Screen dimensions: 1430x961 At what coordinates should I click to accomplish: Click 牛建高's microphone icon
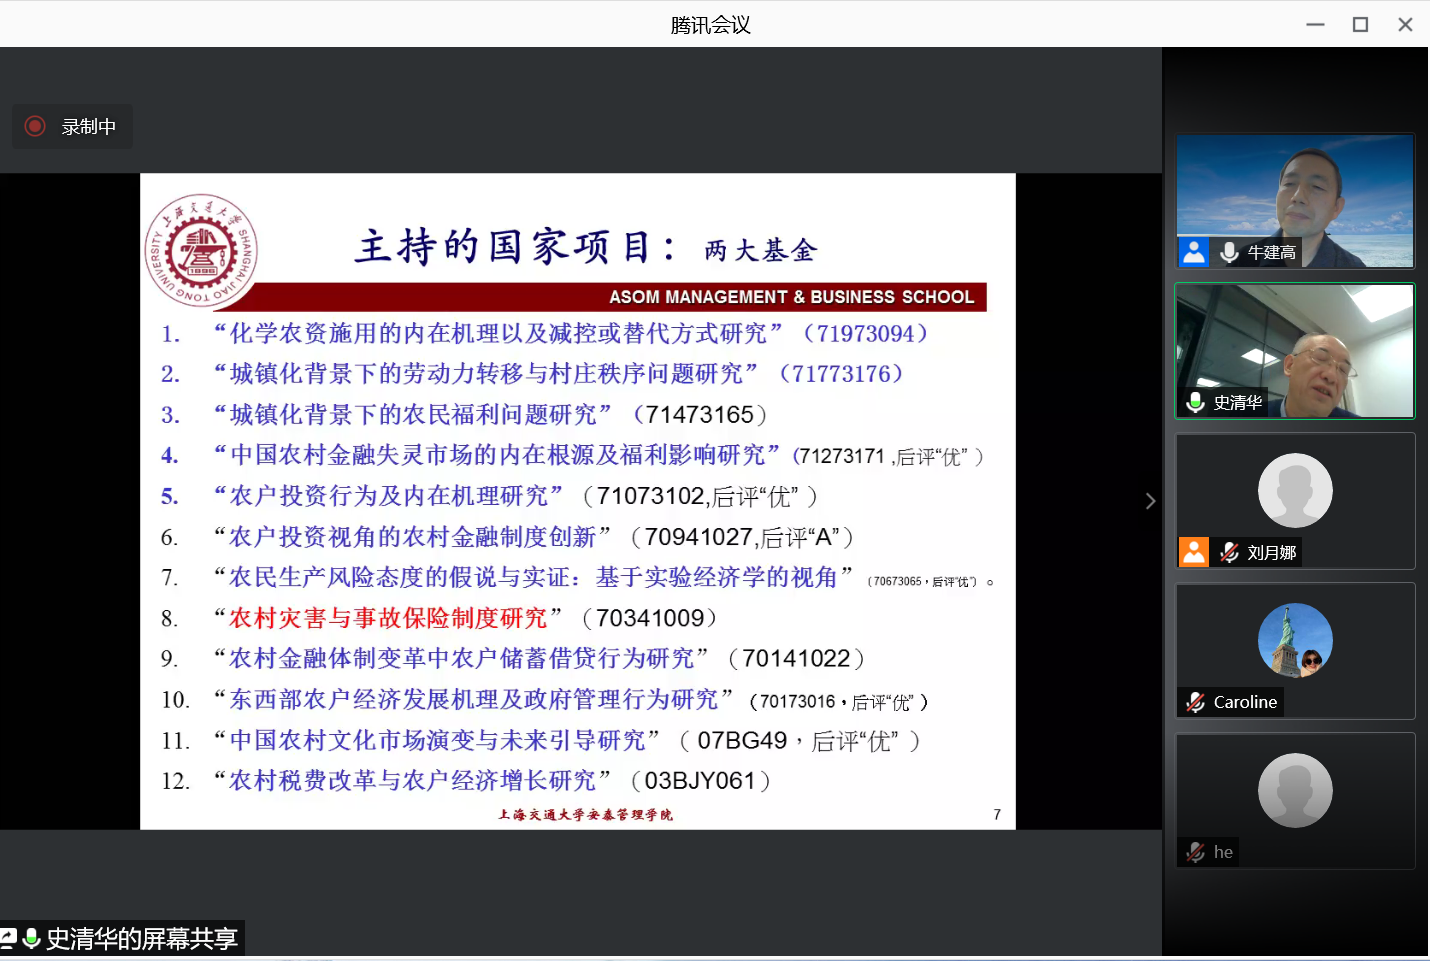click(x=1229, y=253)
